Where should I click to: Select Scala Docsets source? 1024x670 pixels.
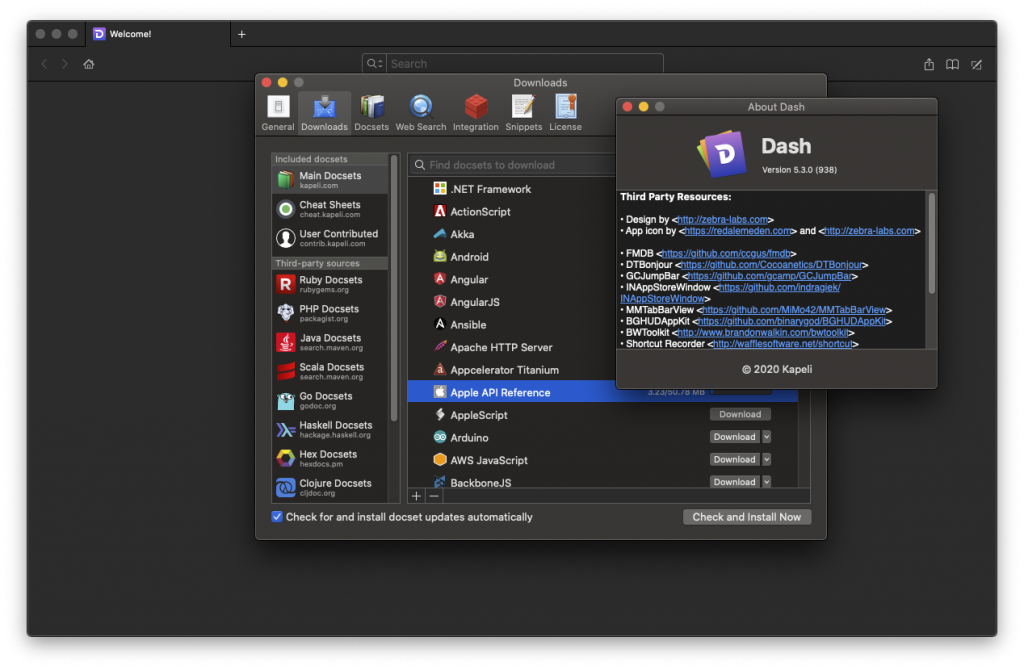point(330,371)
